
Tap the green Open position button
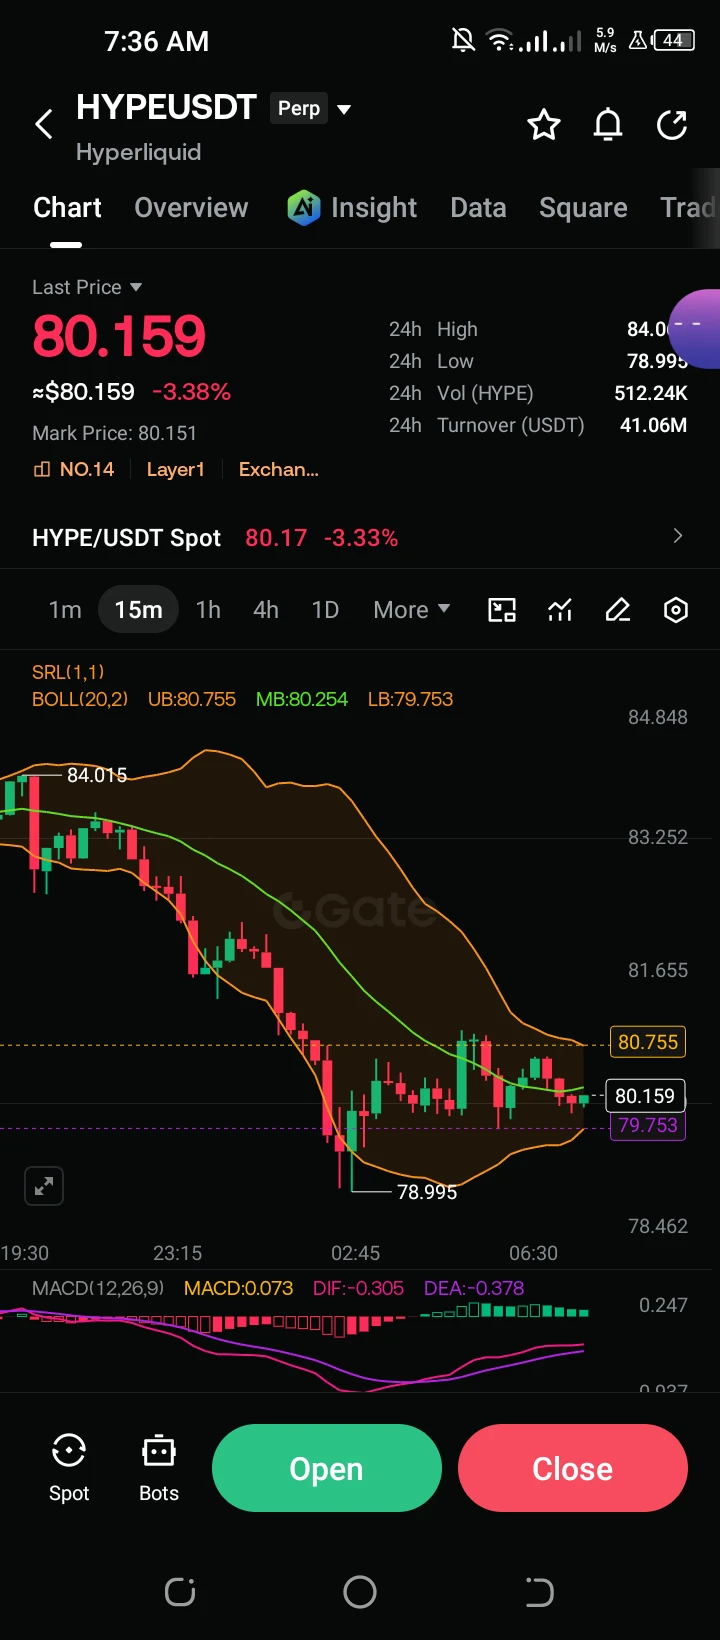pos(327,1468)
